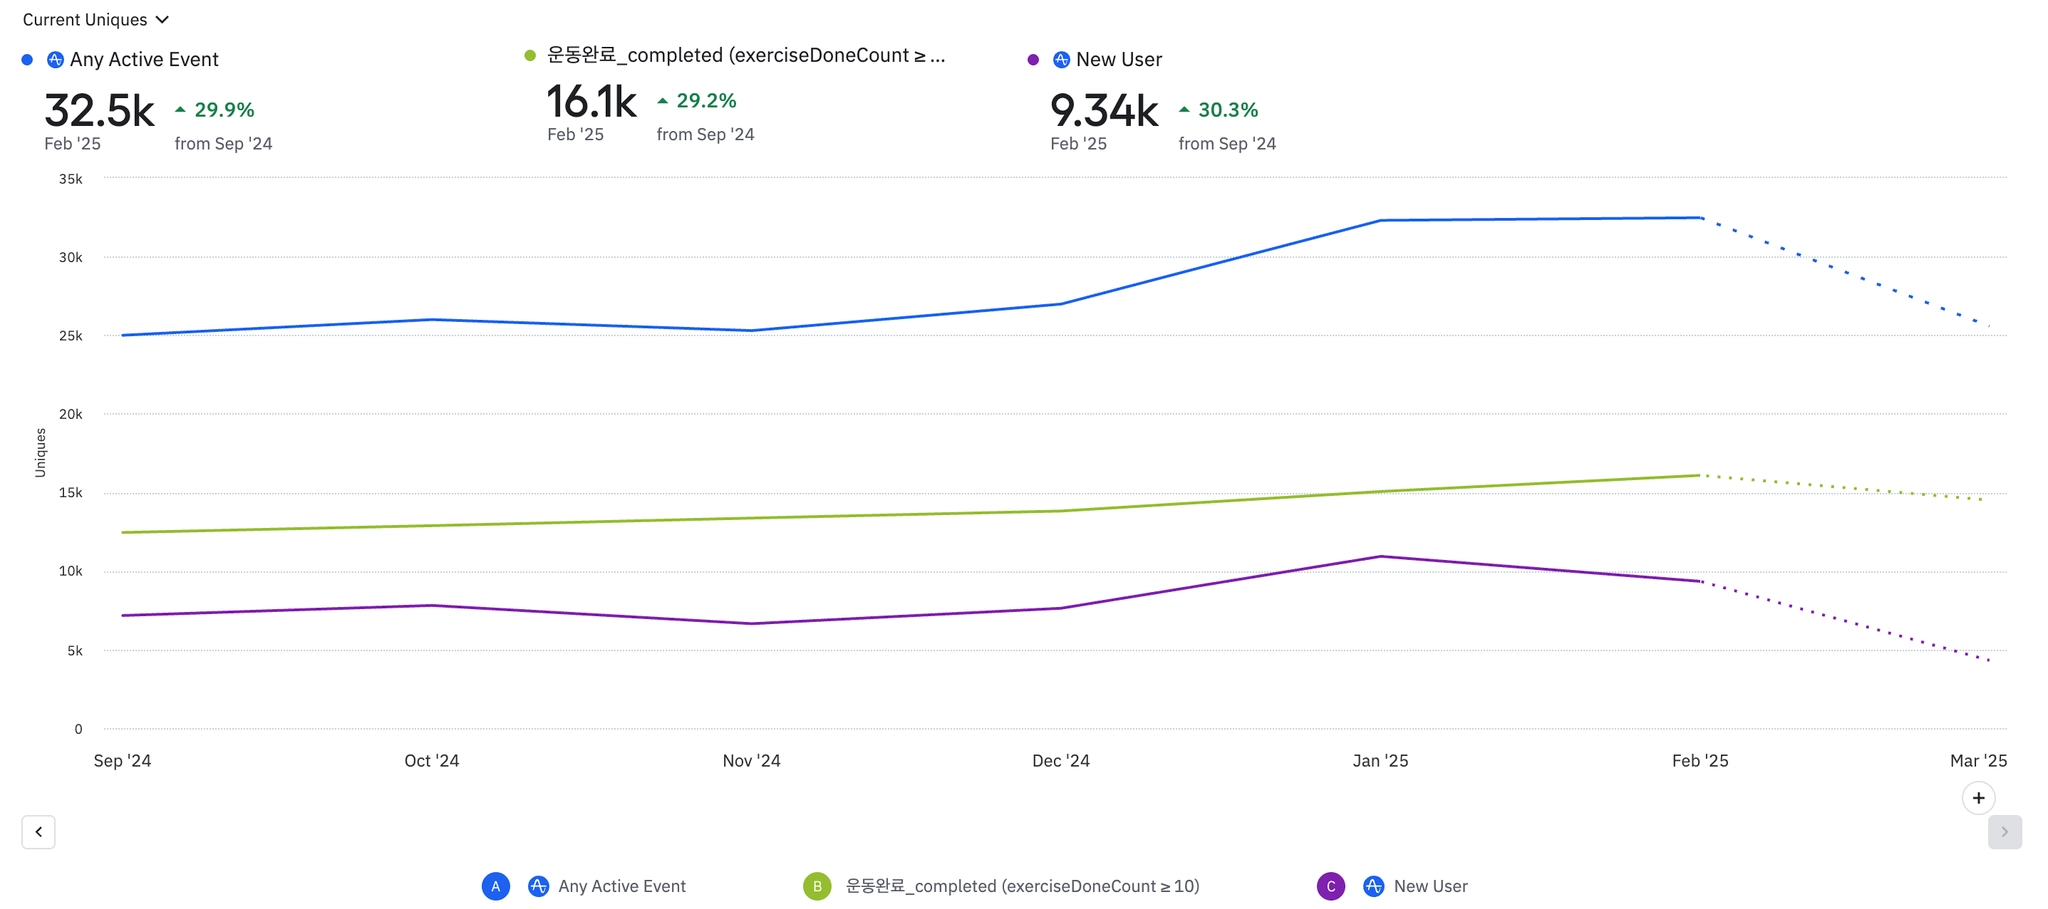Click the Amplitude icon next to legend New User
Screen dimensions: 2048x909
pyautogui.click(x=1374, y=886)
